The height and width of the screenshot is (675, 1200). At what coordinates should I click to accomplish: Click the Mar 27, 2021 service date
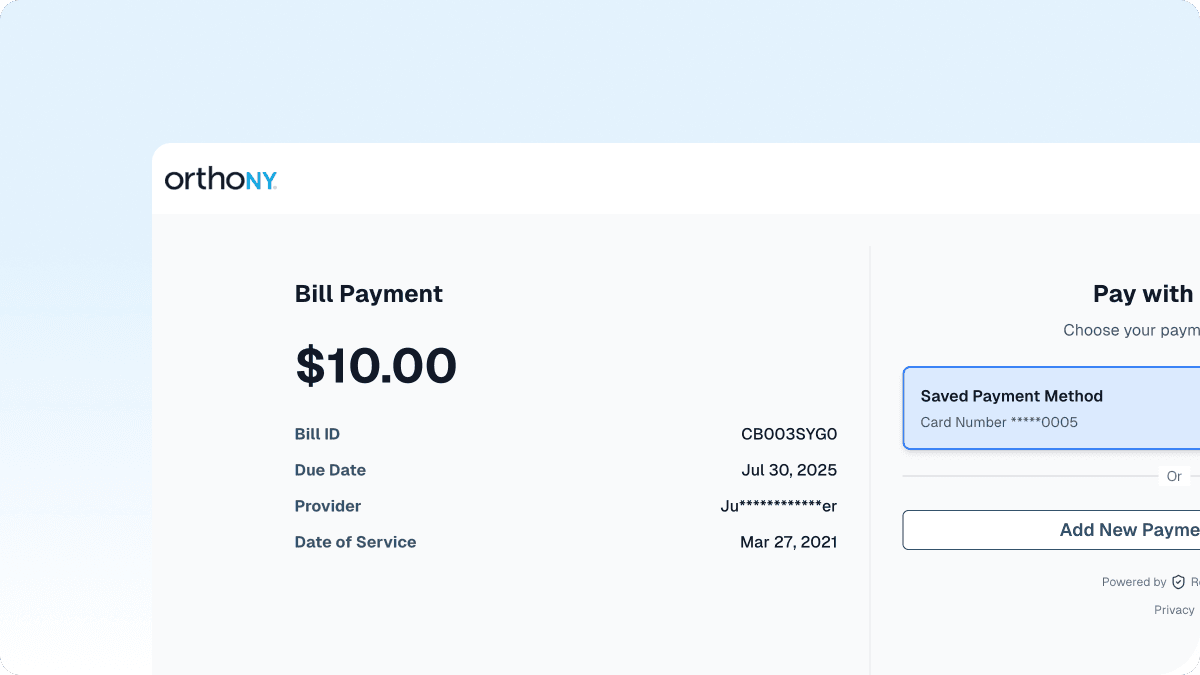[788, 542]
